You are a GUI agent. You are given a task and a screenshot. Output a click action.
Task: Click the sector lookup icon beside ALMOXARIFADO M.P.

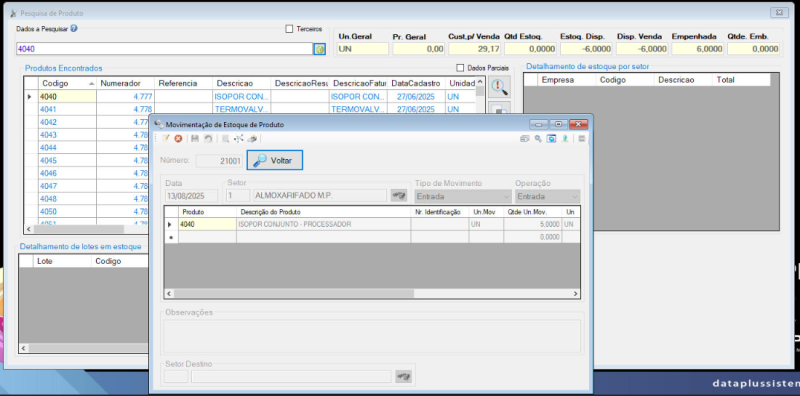(x=399, y=195)
